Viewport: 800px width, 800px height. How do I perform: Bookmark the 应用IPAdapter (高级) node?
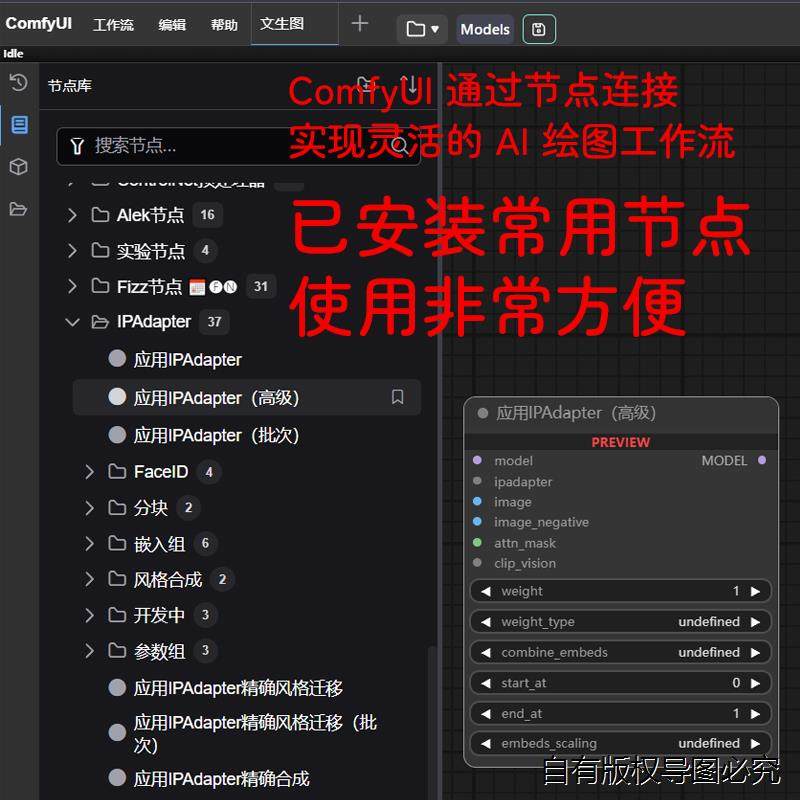(x=397, y=397)
